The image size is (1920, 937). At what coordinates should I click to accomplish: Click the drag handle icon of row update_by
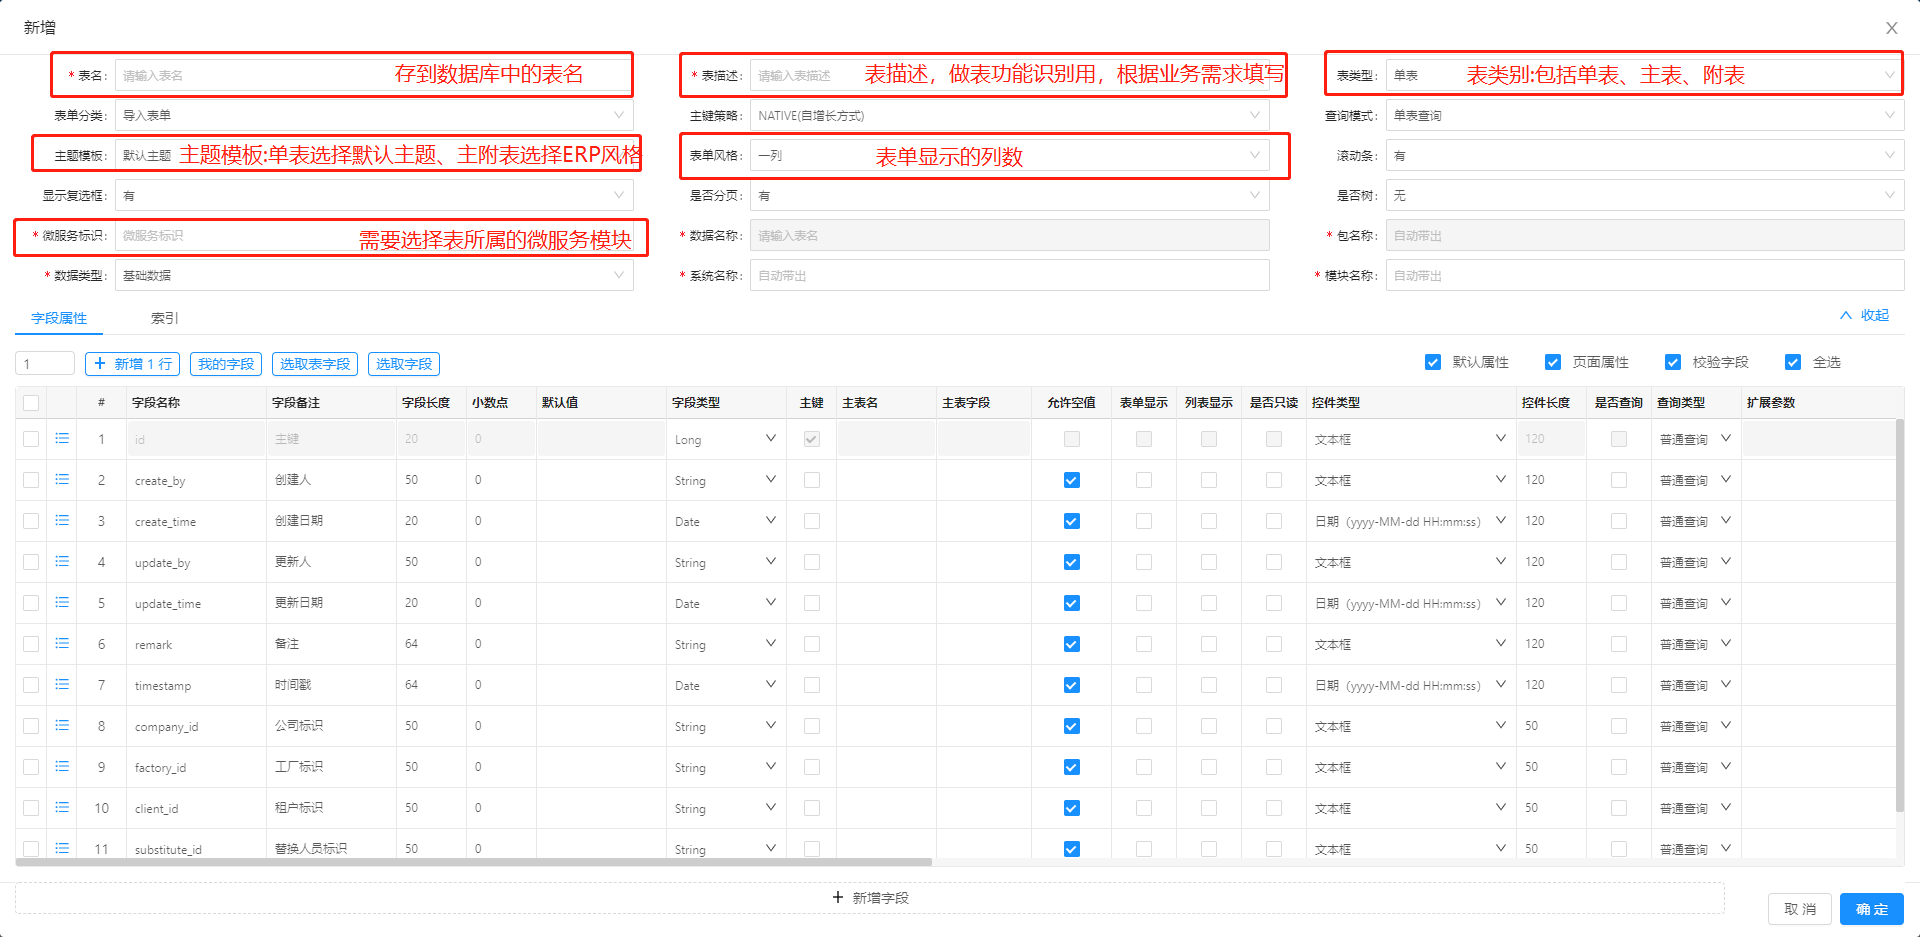point(62,562)
